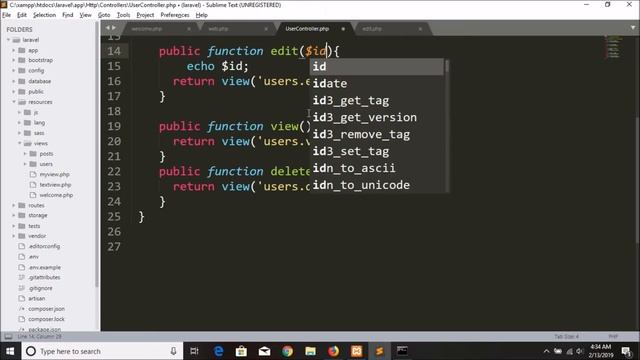Viewport: 640px width, 360px height.
Task: Open the .env.example file
Action: [x=44, y=267]
